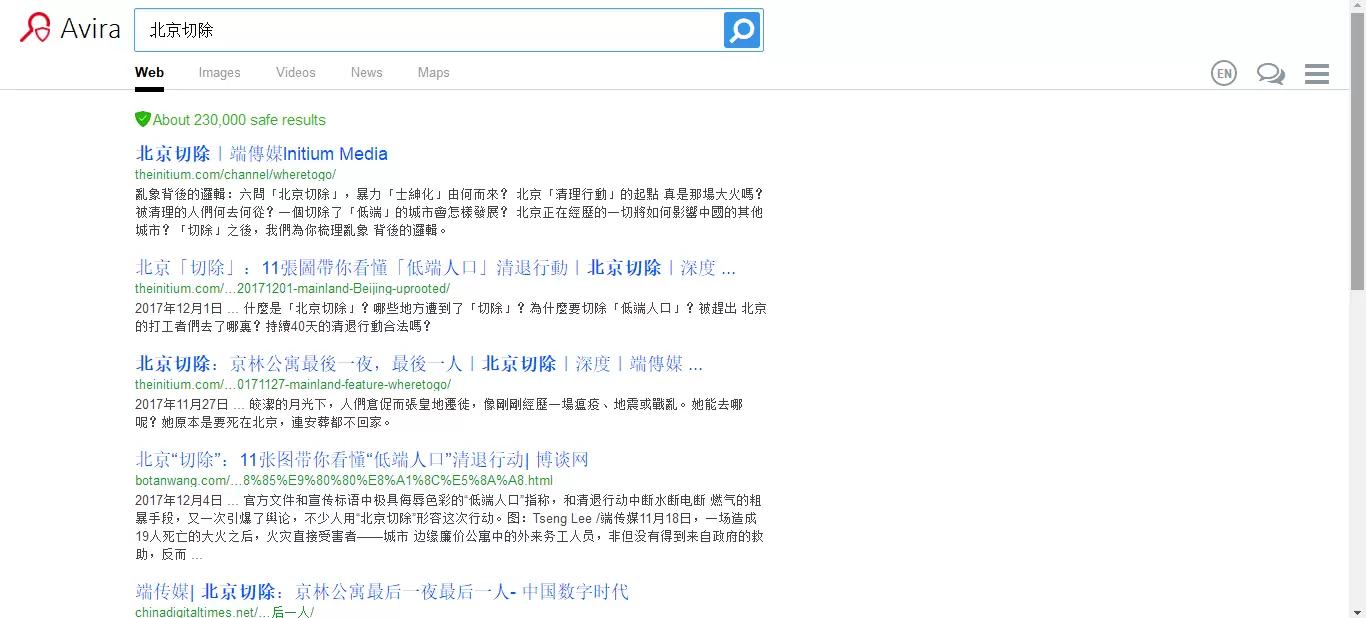The image size is (1366, 618).
Task: Open the 中国数字时代 result link
Action: [381, 592]
